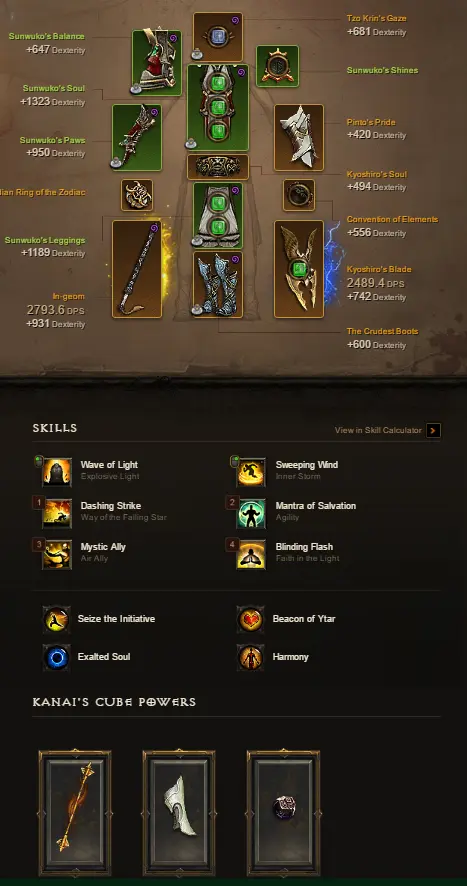
Task: Select Kyoshiro's Blade off-hand item slot
Action: click(x=299, y=269)
